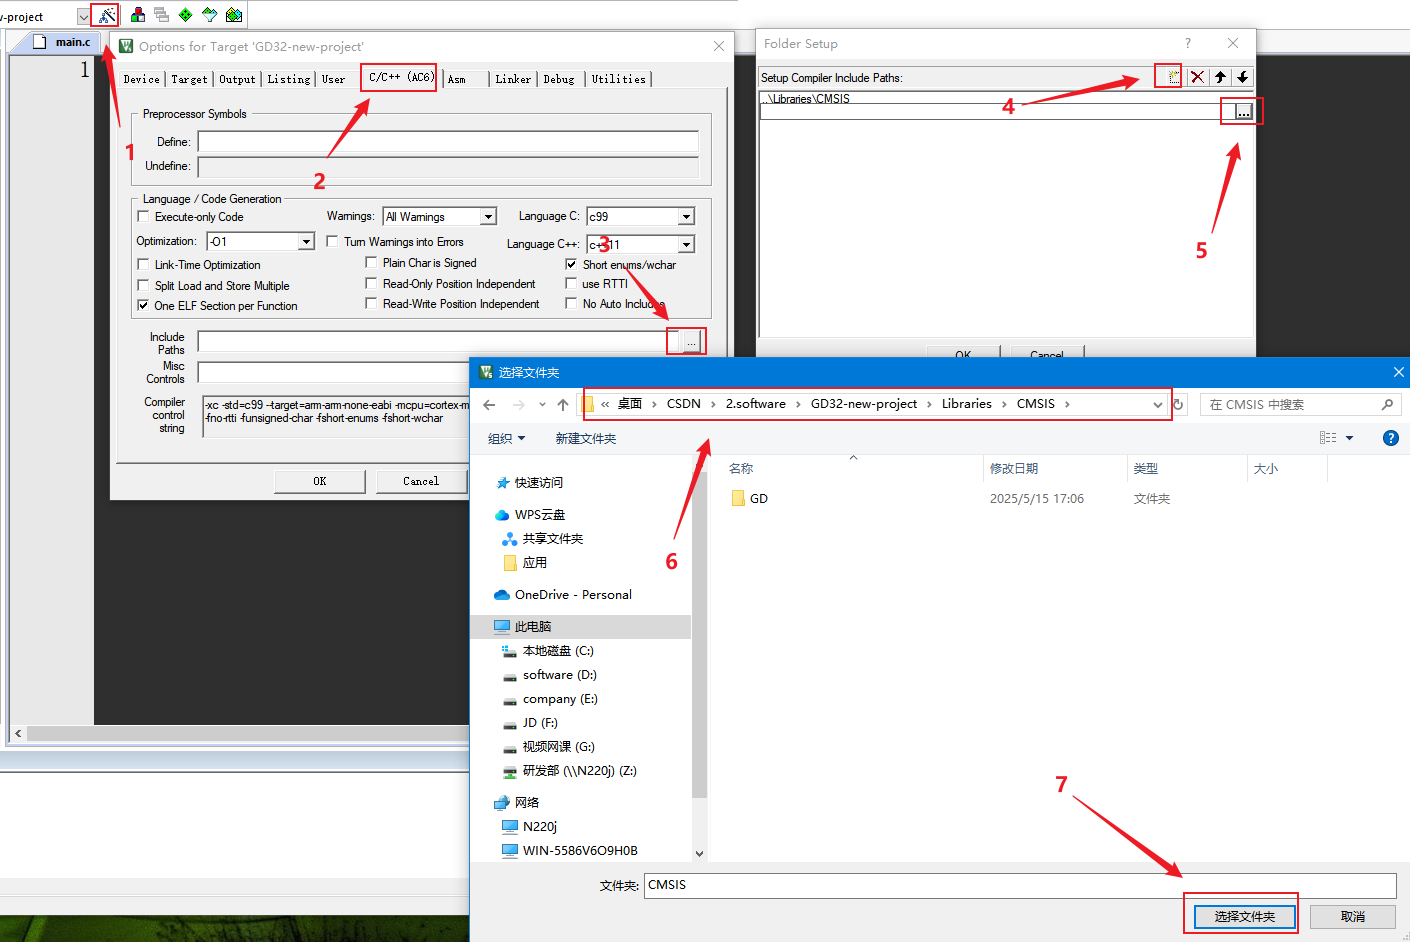The height and width of the screenshot is (942, 1410).
Task: Enable Read-Only Position Independent
Action: (x=371, y=283)
